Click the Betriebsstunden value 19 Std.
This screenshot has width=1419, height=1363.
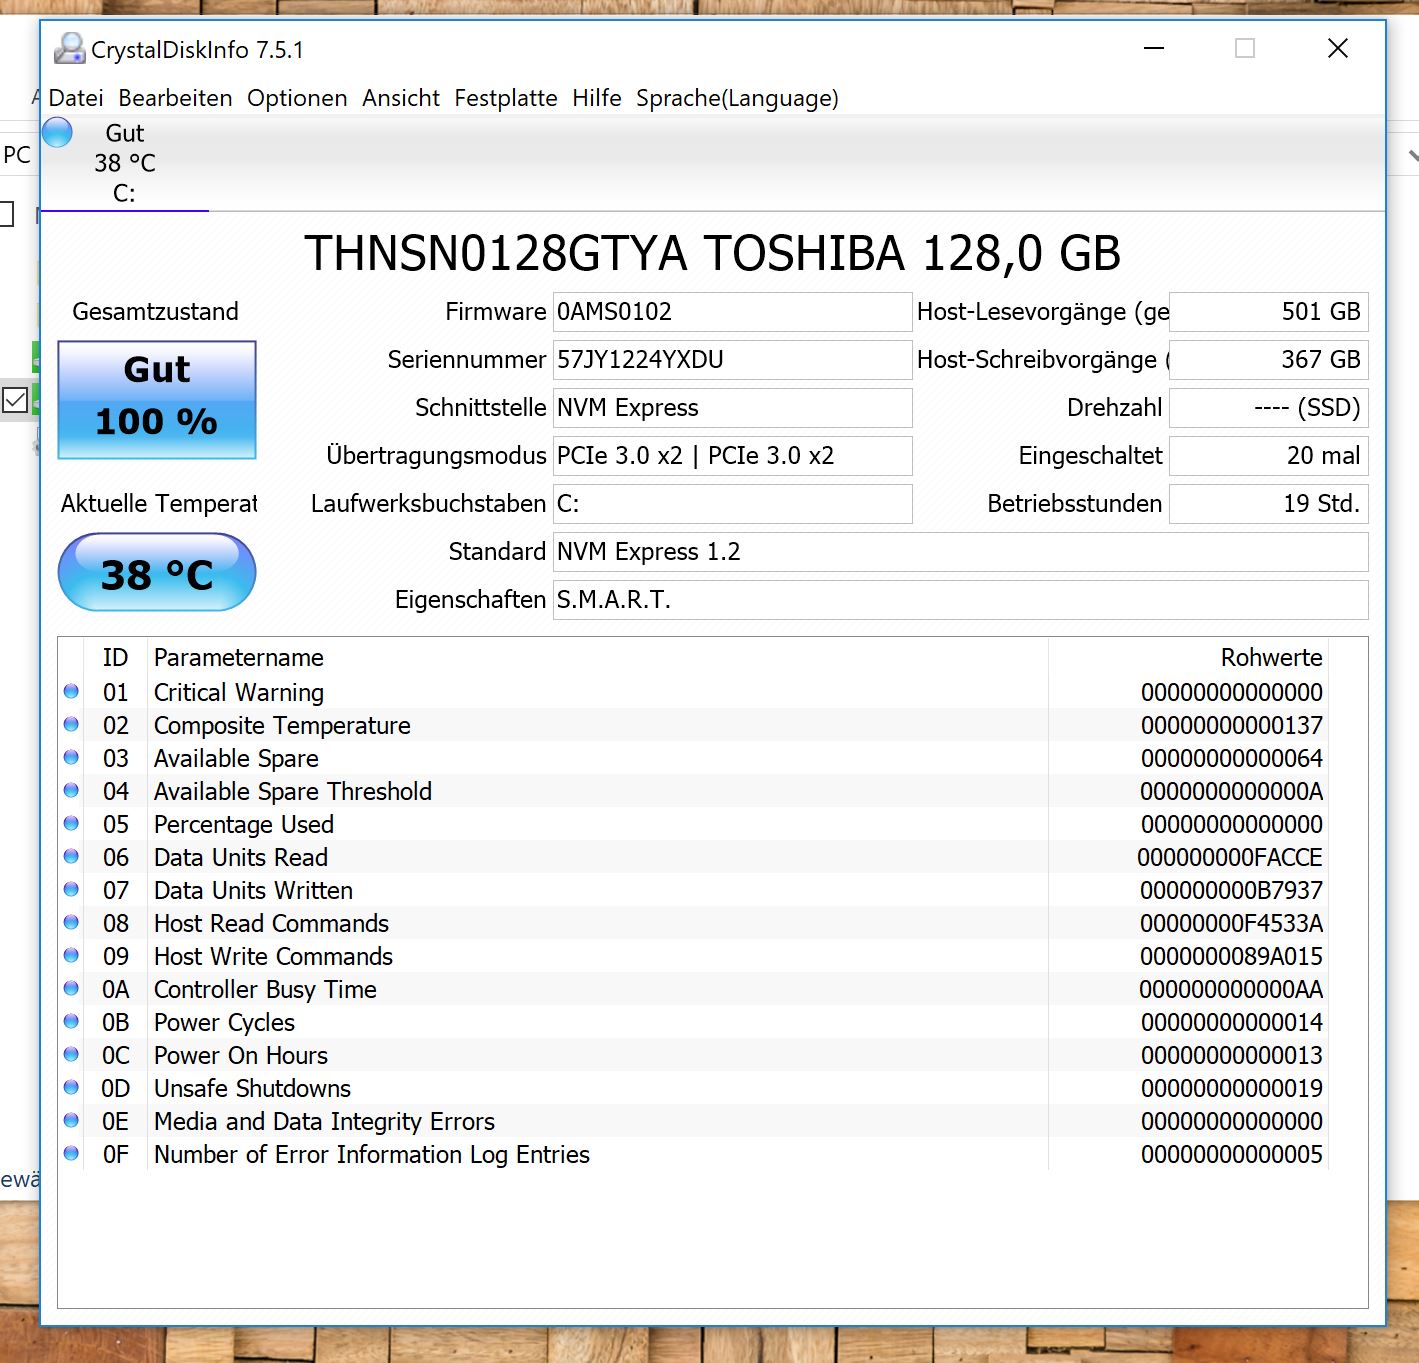point(1269,504)
